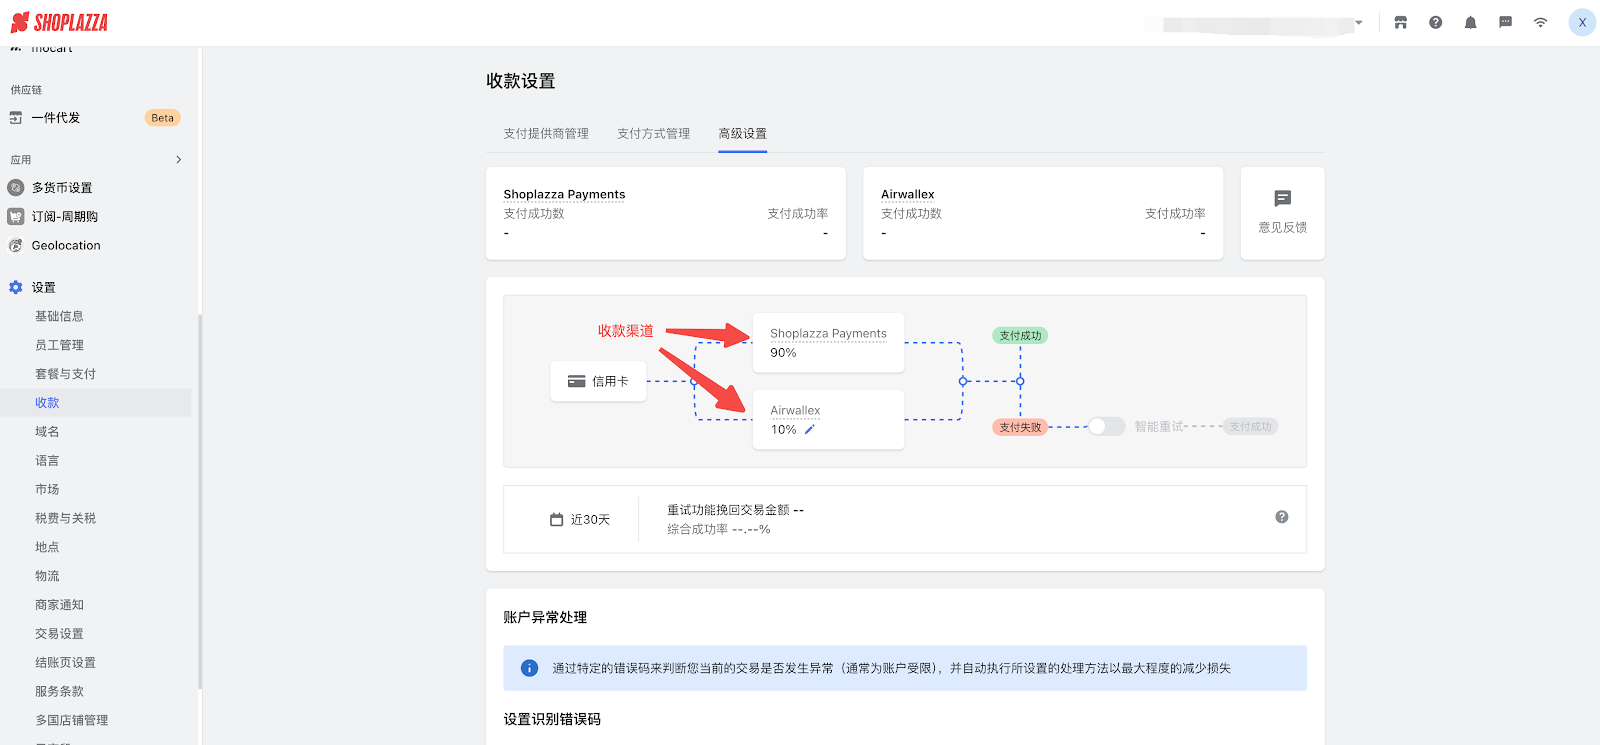This screenshot has height=745, width=1600.
Task: Click the 支付成功 green tag
Action: (1020, 336)
